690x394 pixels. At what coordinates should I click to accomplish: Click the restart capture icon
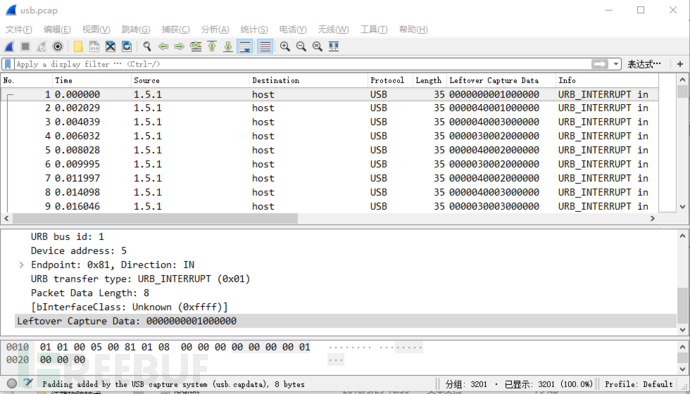(42, 46)
